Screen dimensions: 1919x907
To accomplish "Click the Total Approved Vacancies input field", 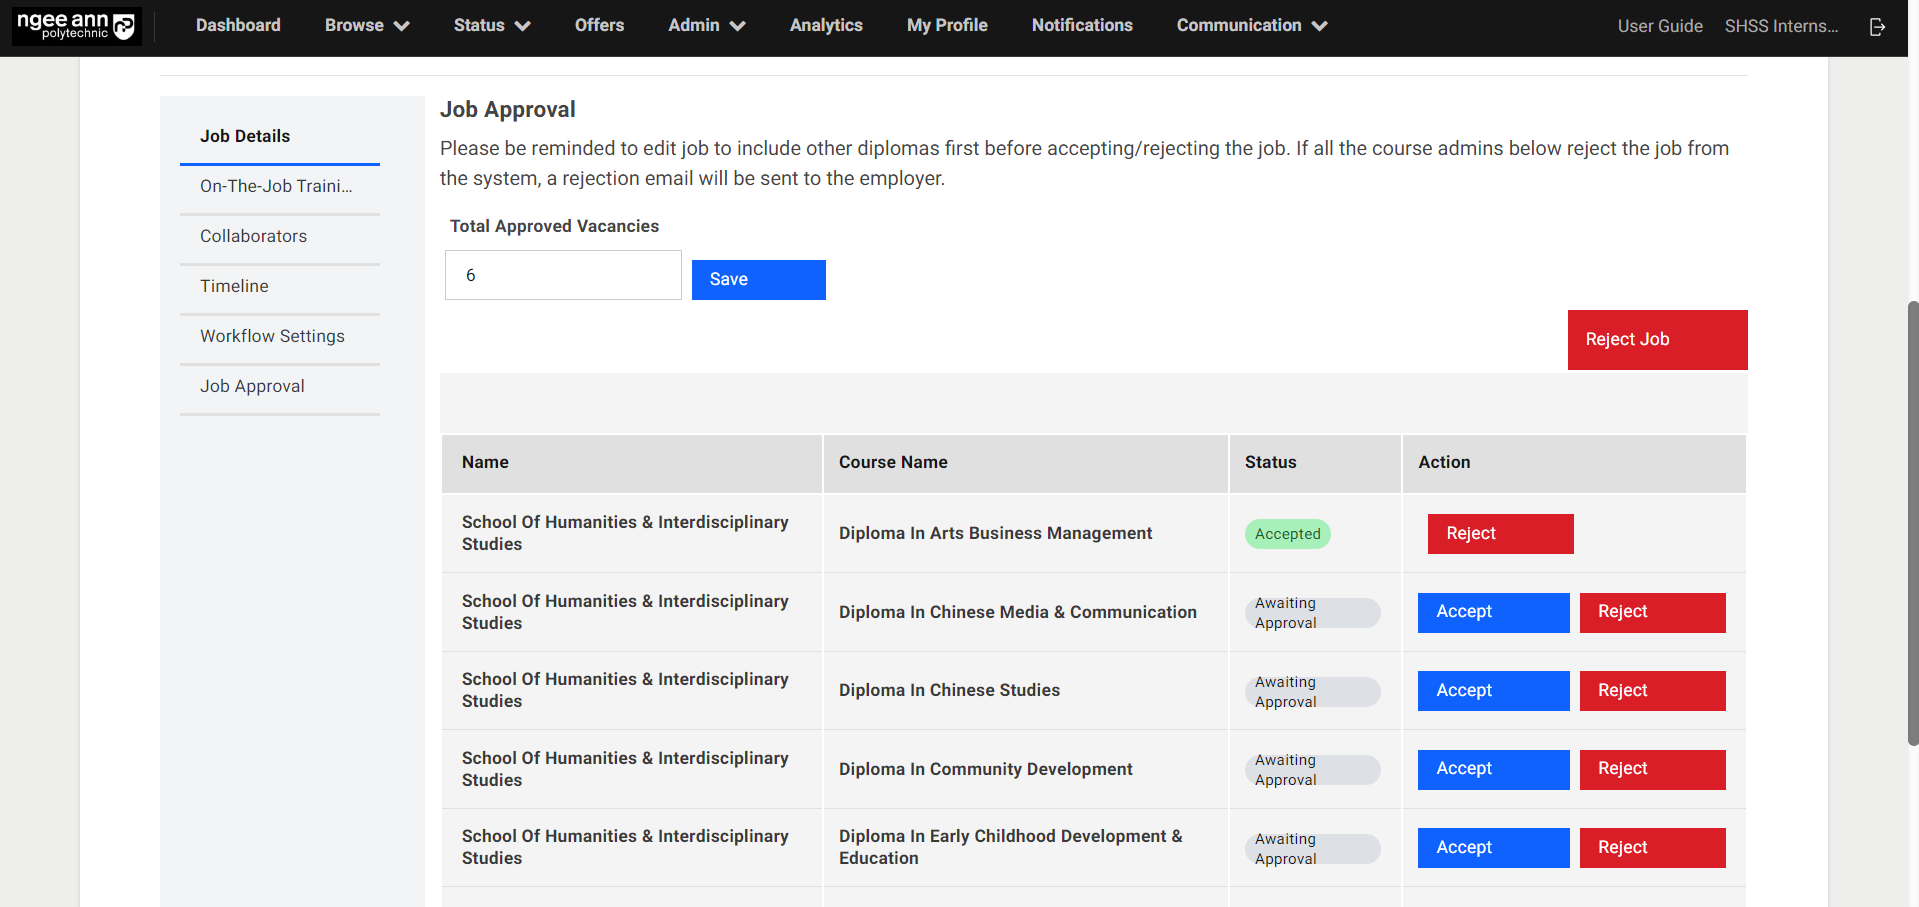I will coord(563,275).
